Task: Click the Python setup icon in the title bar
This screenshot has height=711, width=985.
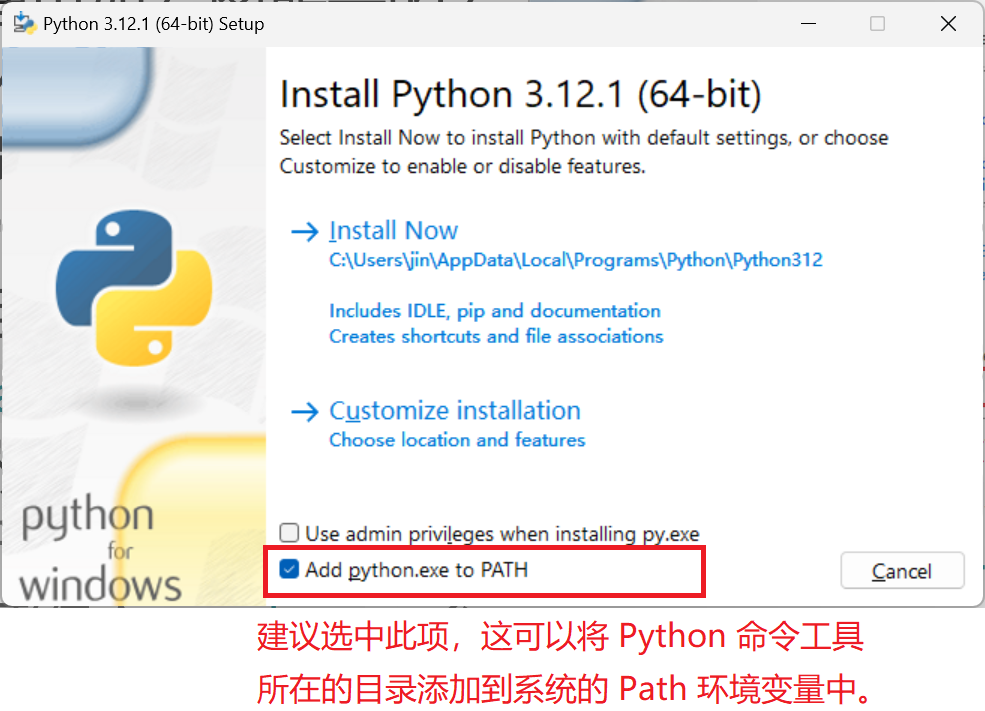Action: pyautogui.click(x=25, y=24)
